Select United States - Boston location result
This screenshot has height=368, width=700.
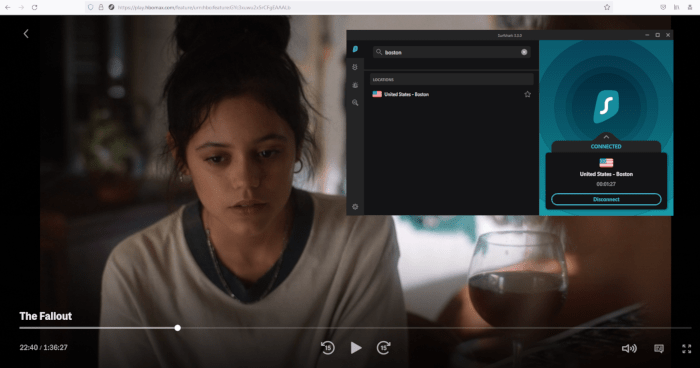point(452,94)
